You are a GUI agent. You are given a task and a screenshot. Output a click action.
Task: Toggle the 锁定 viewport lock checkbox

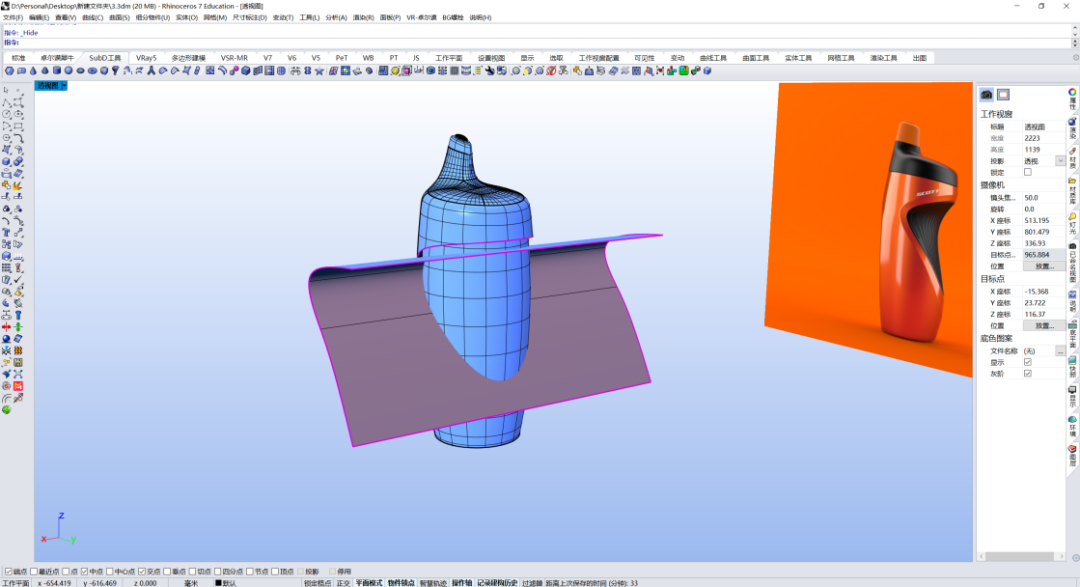[1028, 172]
